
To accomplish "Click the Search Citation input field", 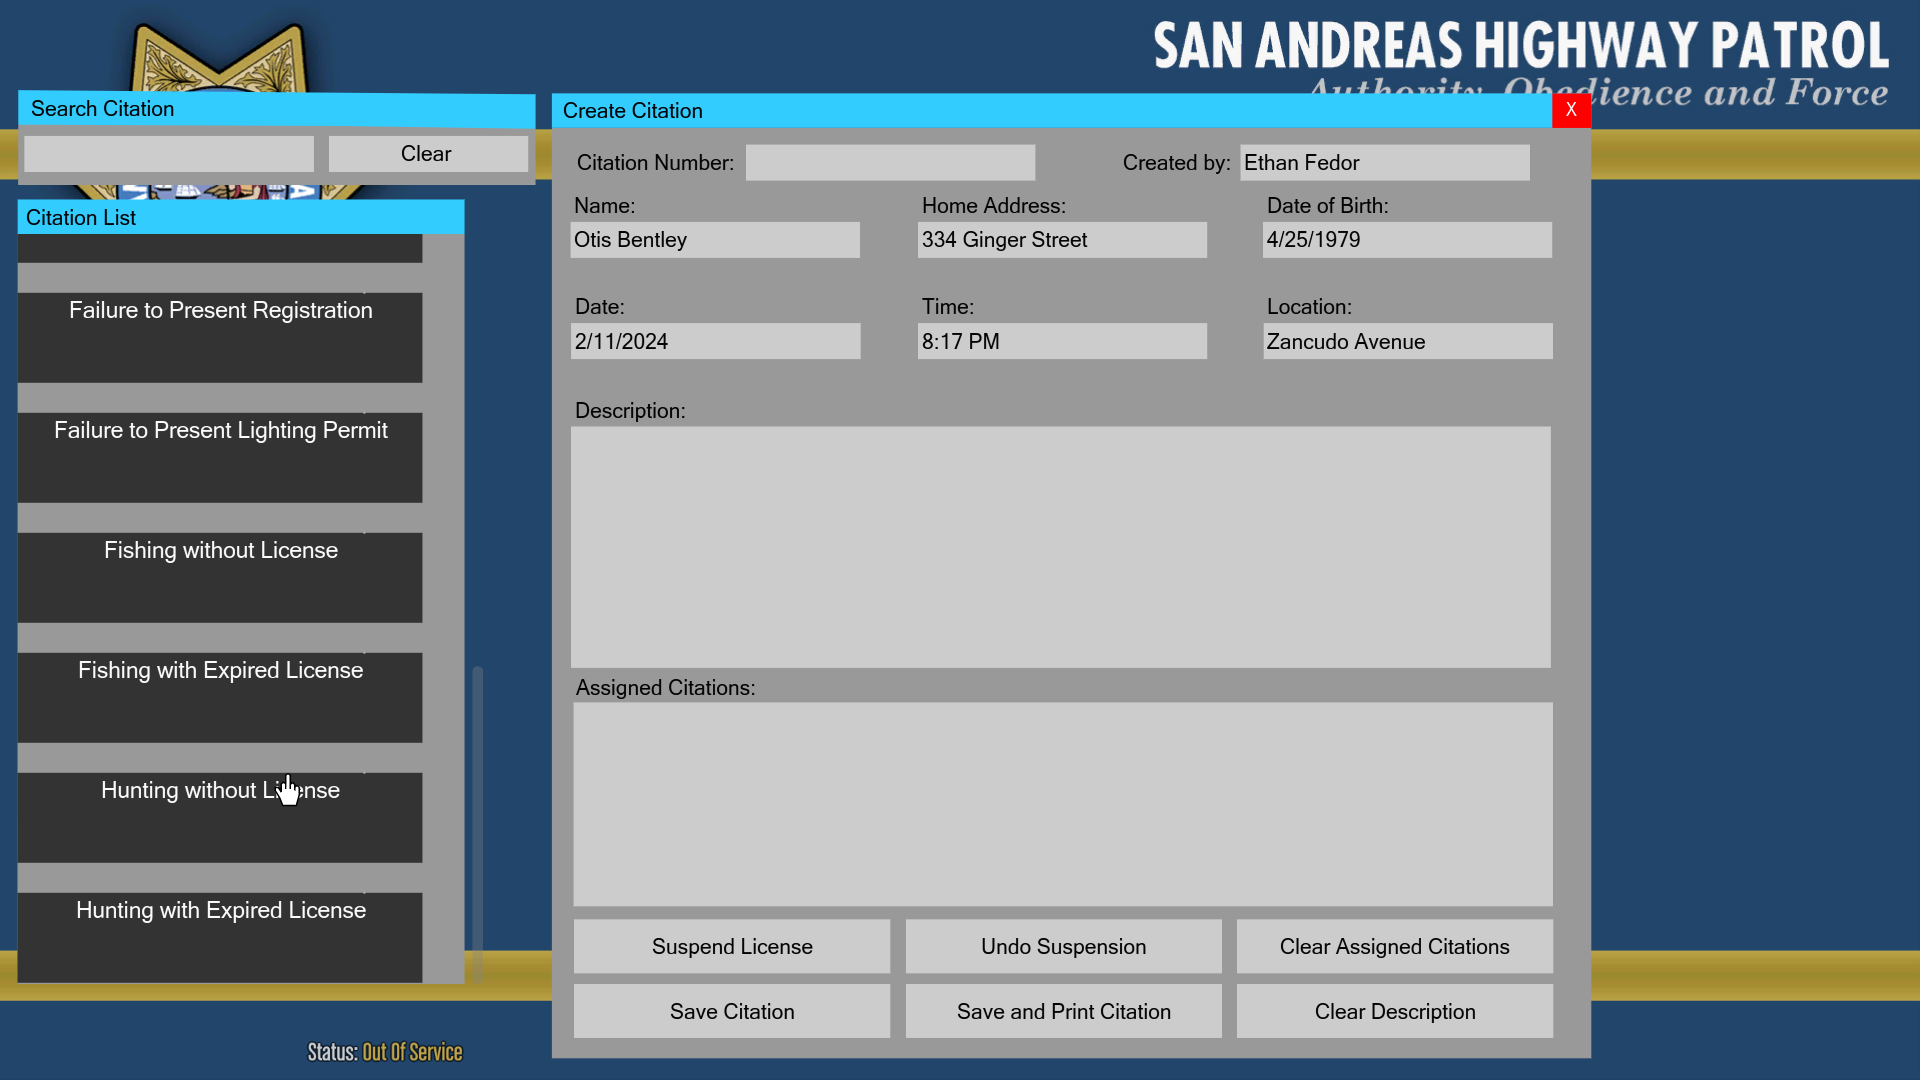I will point(168,154).
